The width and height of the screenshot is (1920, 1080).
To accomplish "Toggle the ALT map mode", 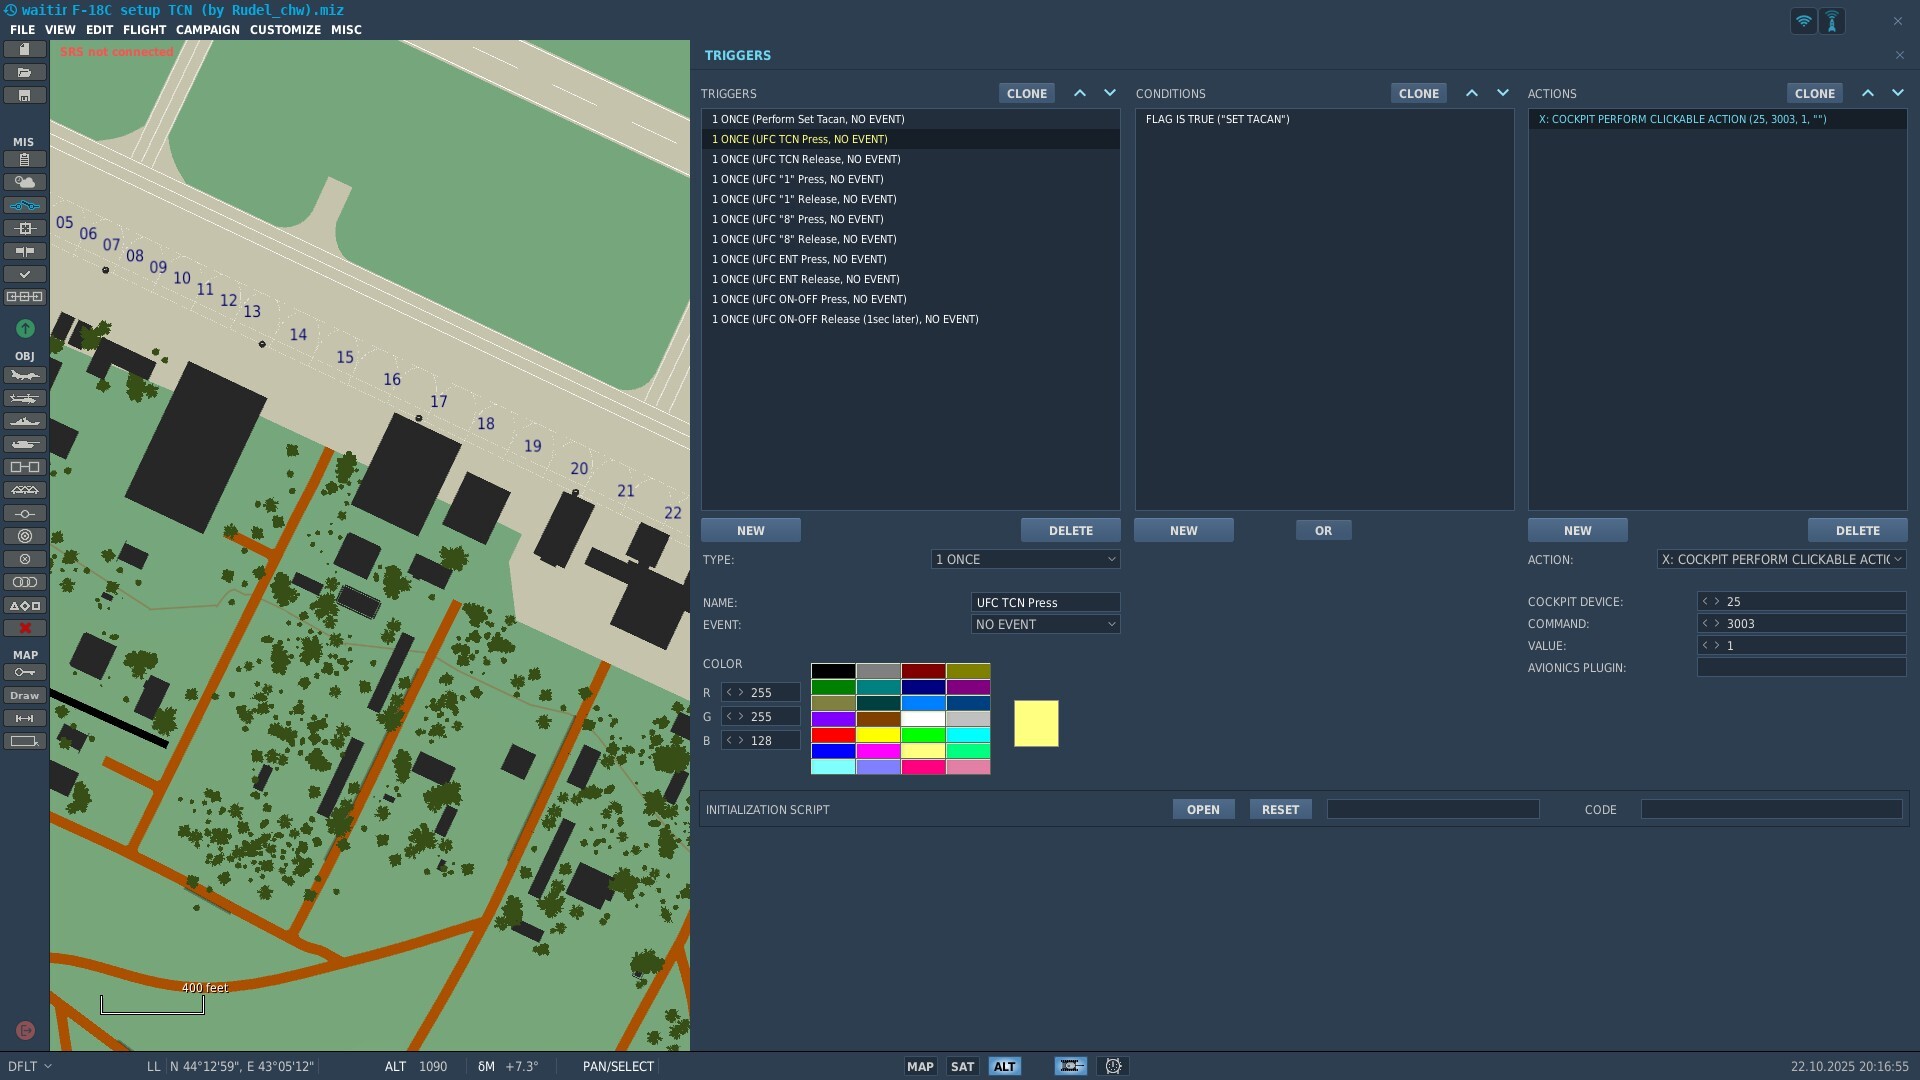I will (1004, 1066).
